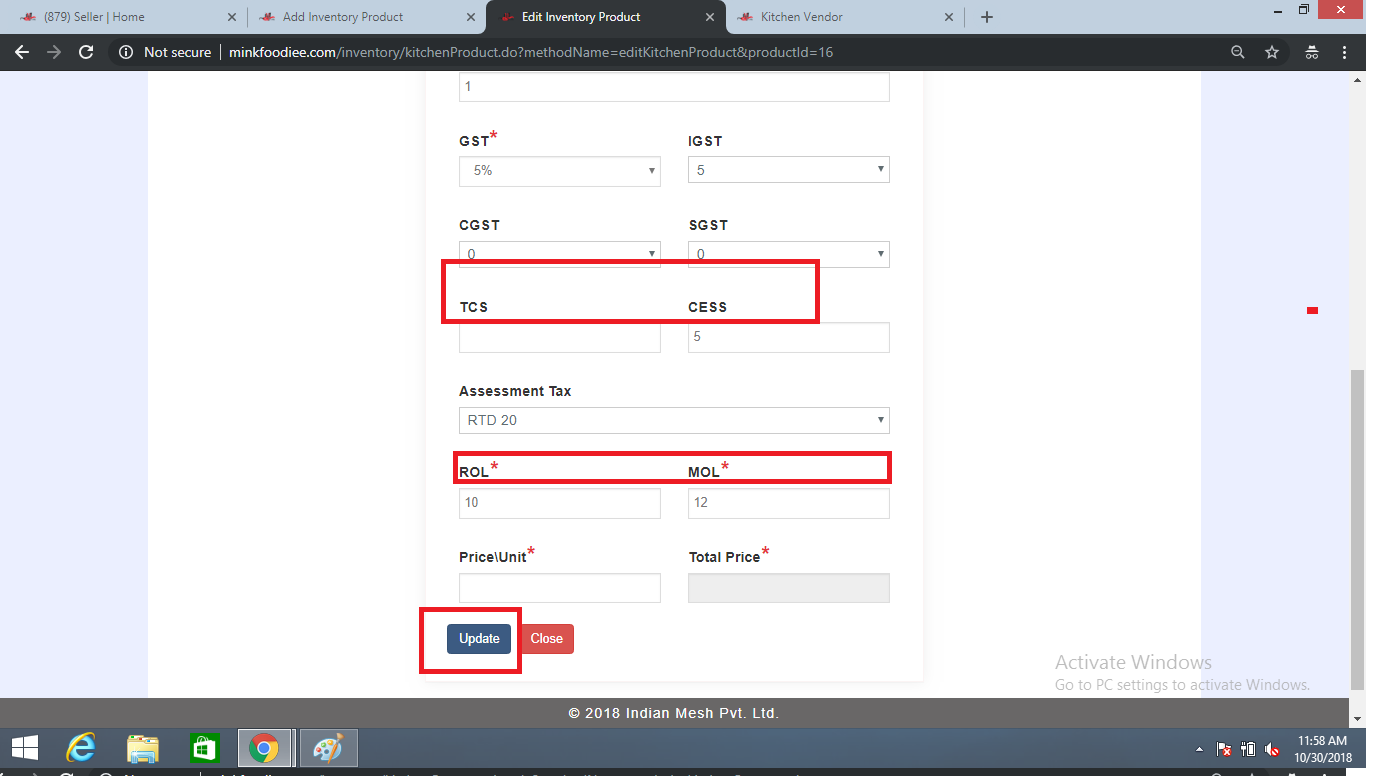Click the scrollbar up arrow

1356,81
